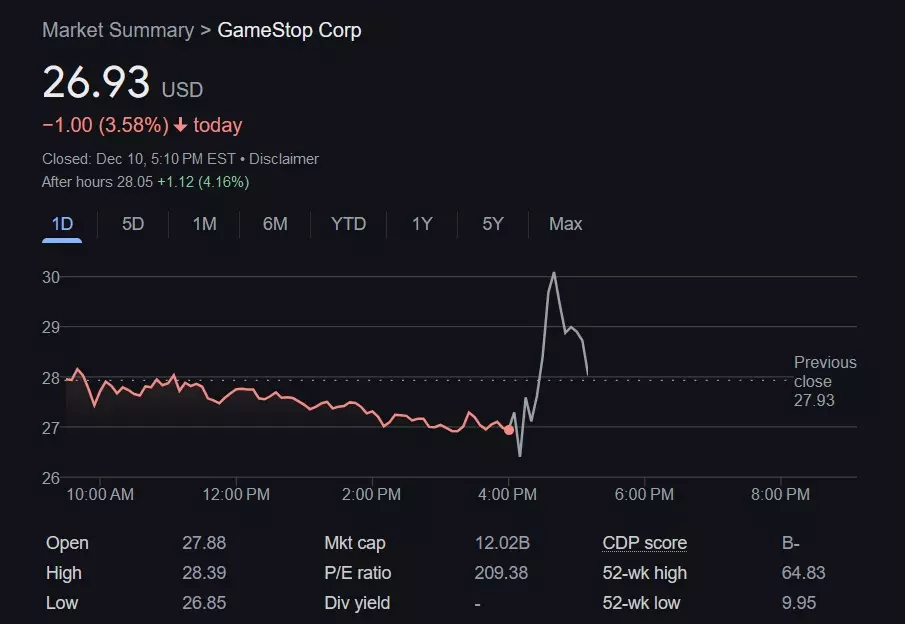The image size is (905, 624).
Task: Click the GameStop Corp title
Action: 289,30
